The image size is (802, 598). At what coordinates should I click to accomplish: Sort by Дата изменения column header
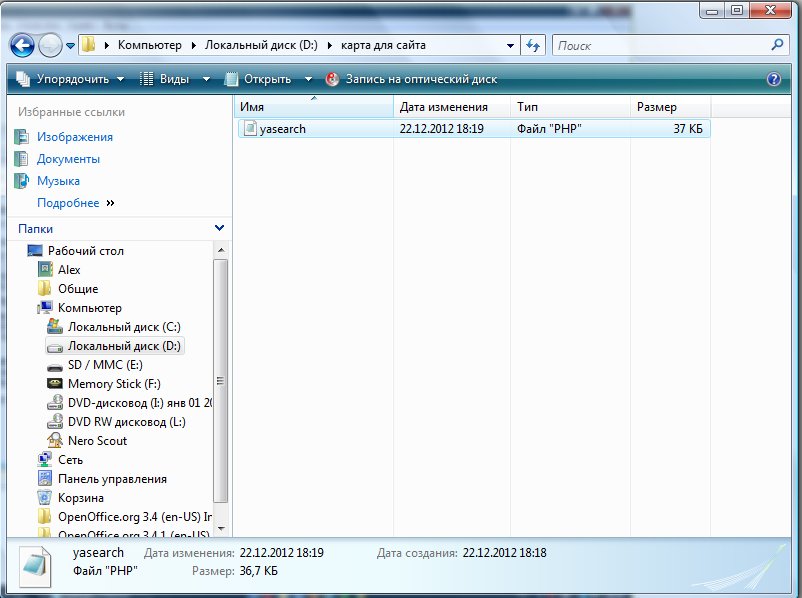(x=452, y=106)
